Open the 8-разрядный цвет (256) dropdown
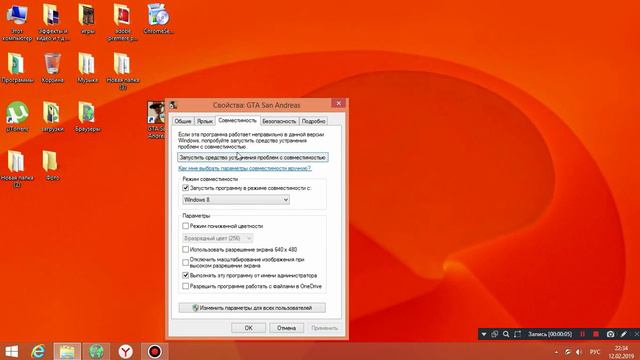 [x=218, y=238]
